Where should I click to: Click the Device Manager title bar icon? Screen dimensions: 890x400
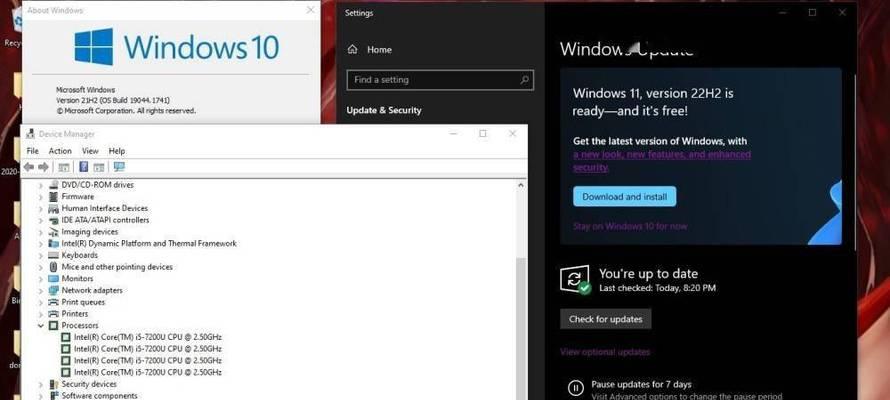tap(30, 134)
